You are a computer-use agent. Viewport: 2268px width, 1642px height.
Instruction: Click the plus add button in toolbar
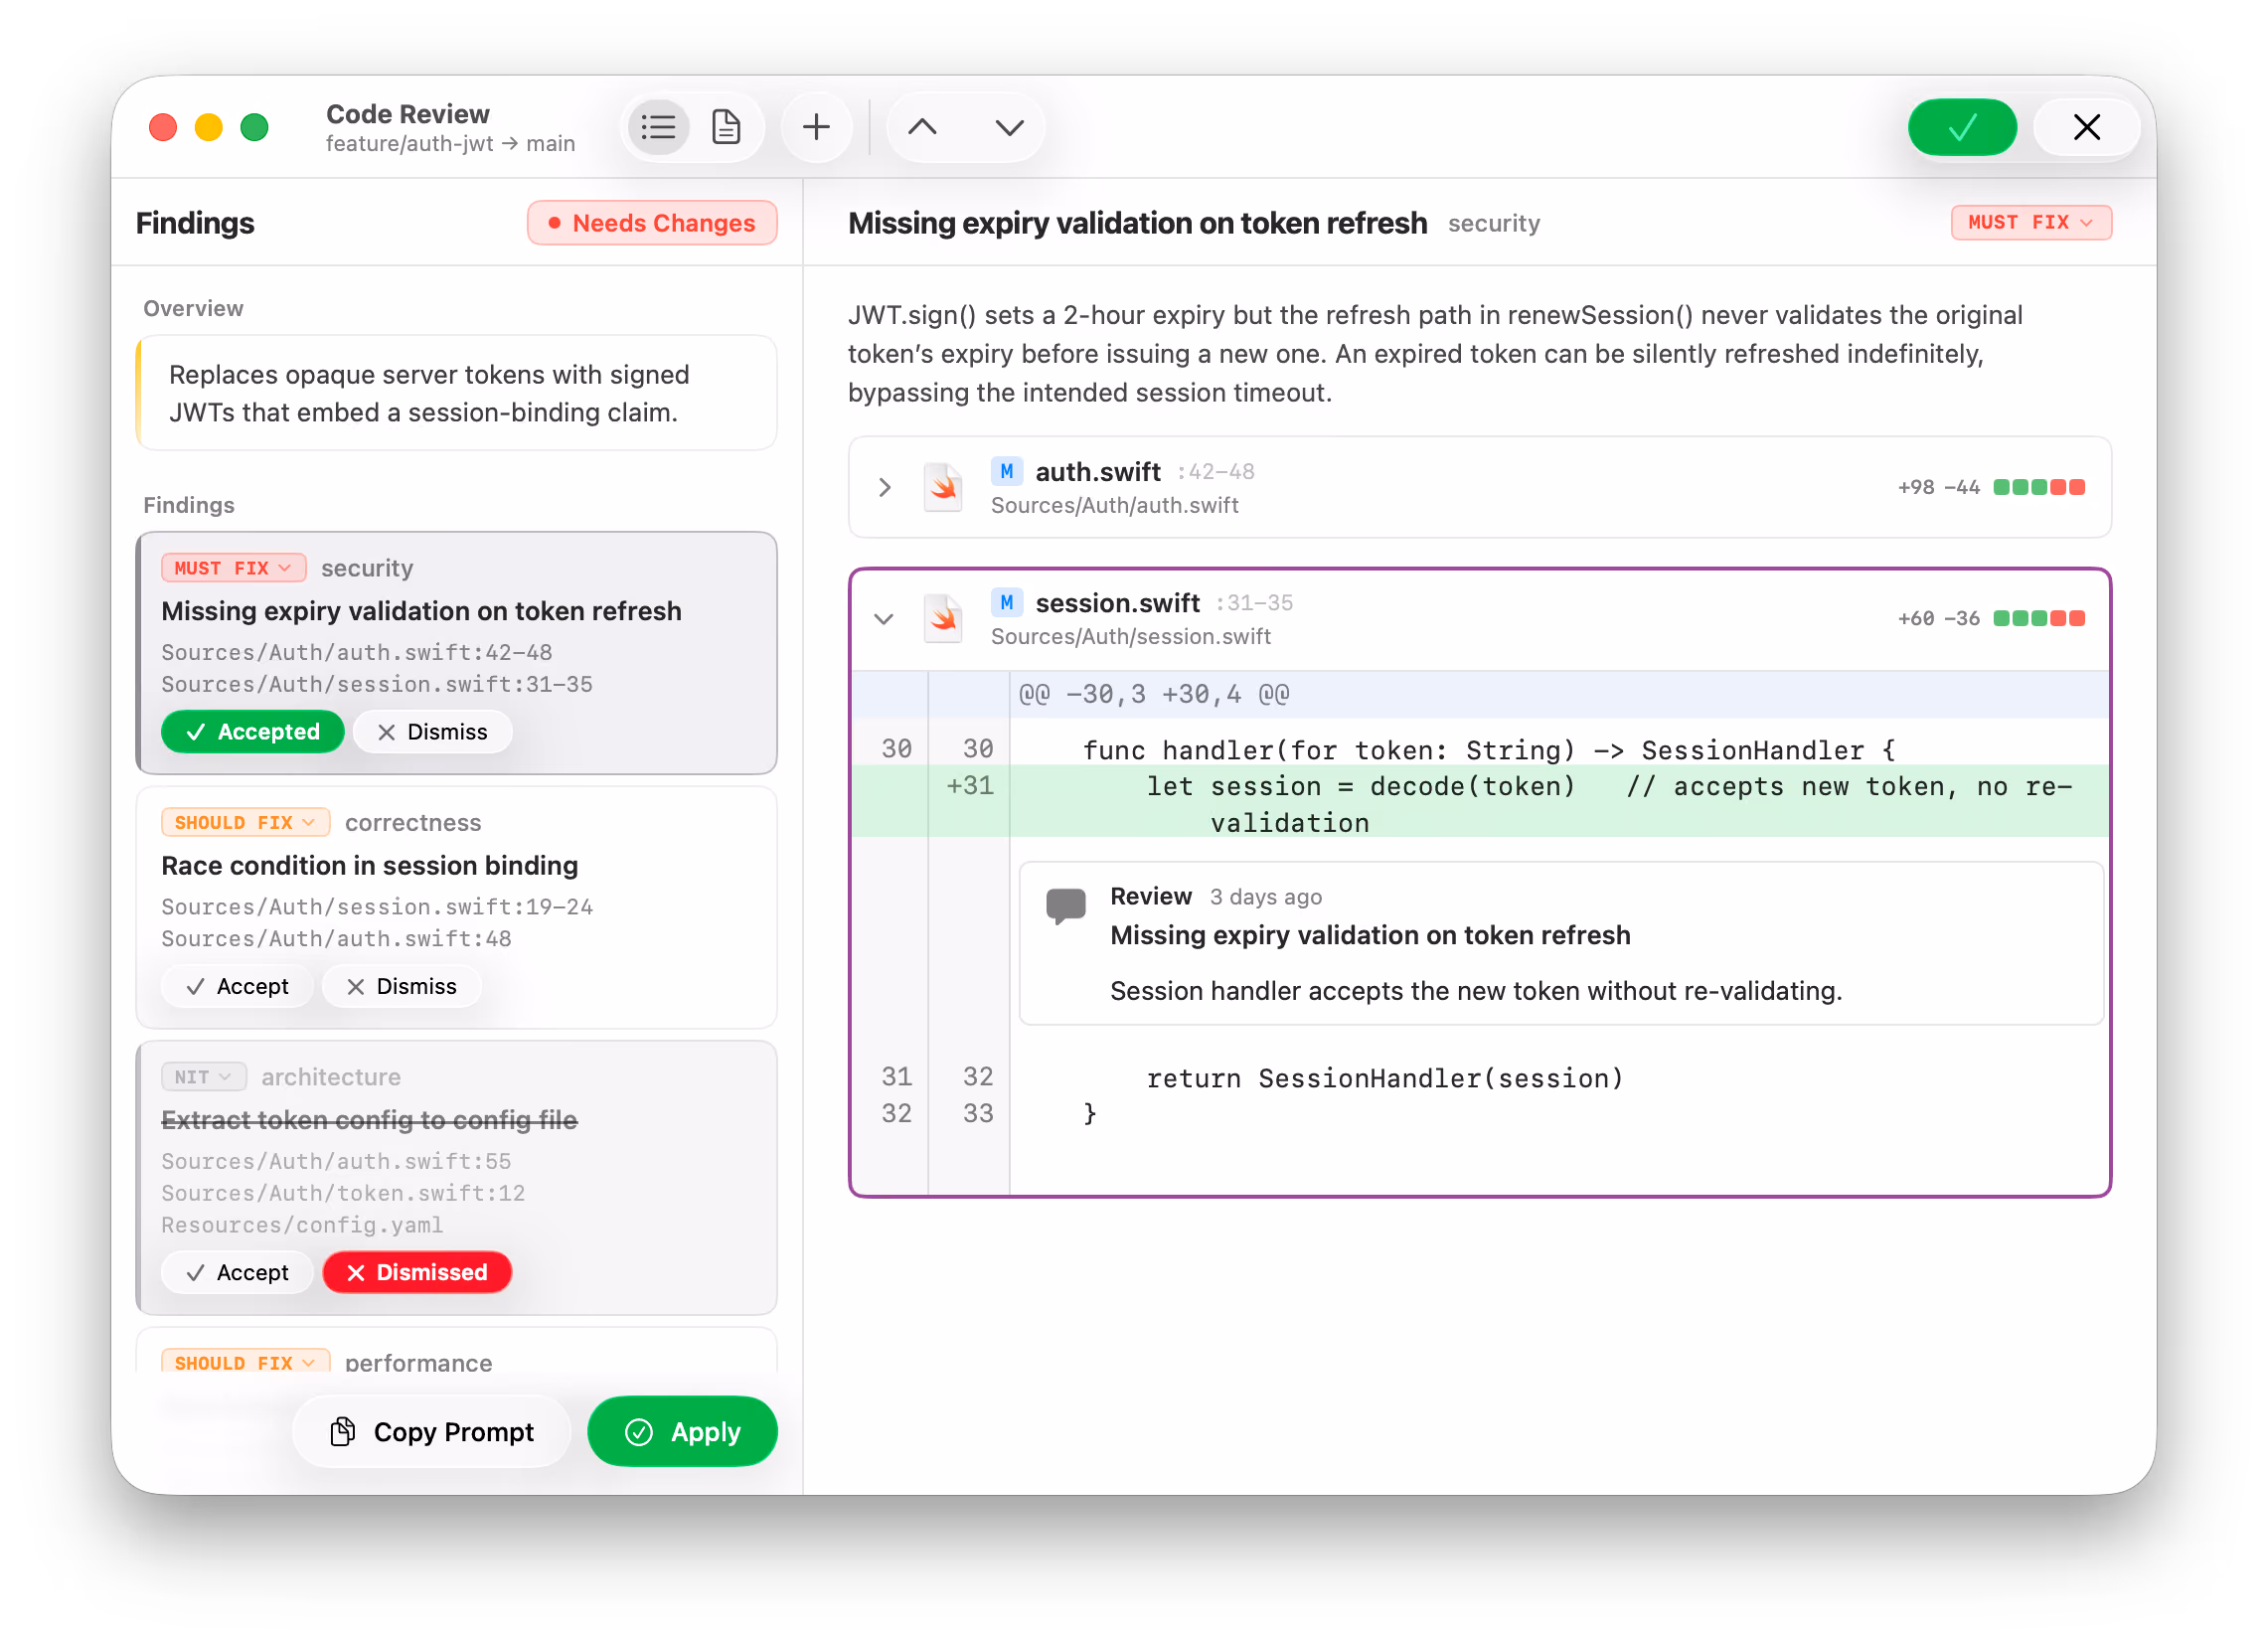click(816, 127)
